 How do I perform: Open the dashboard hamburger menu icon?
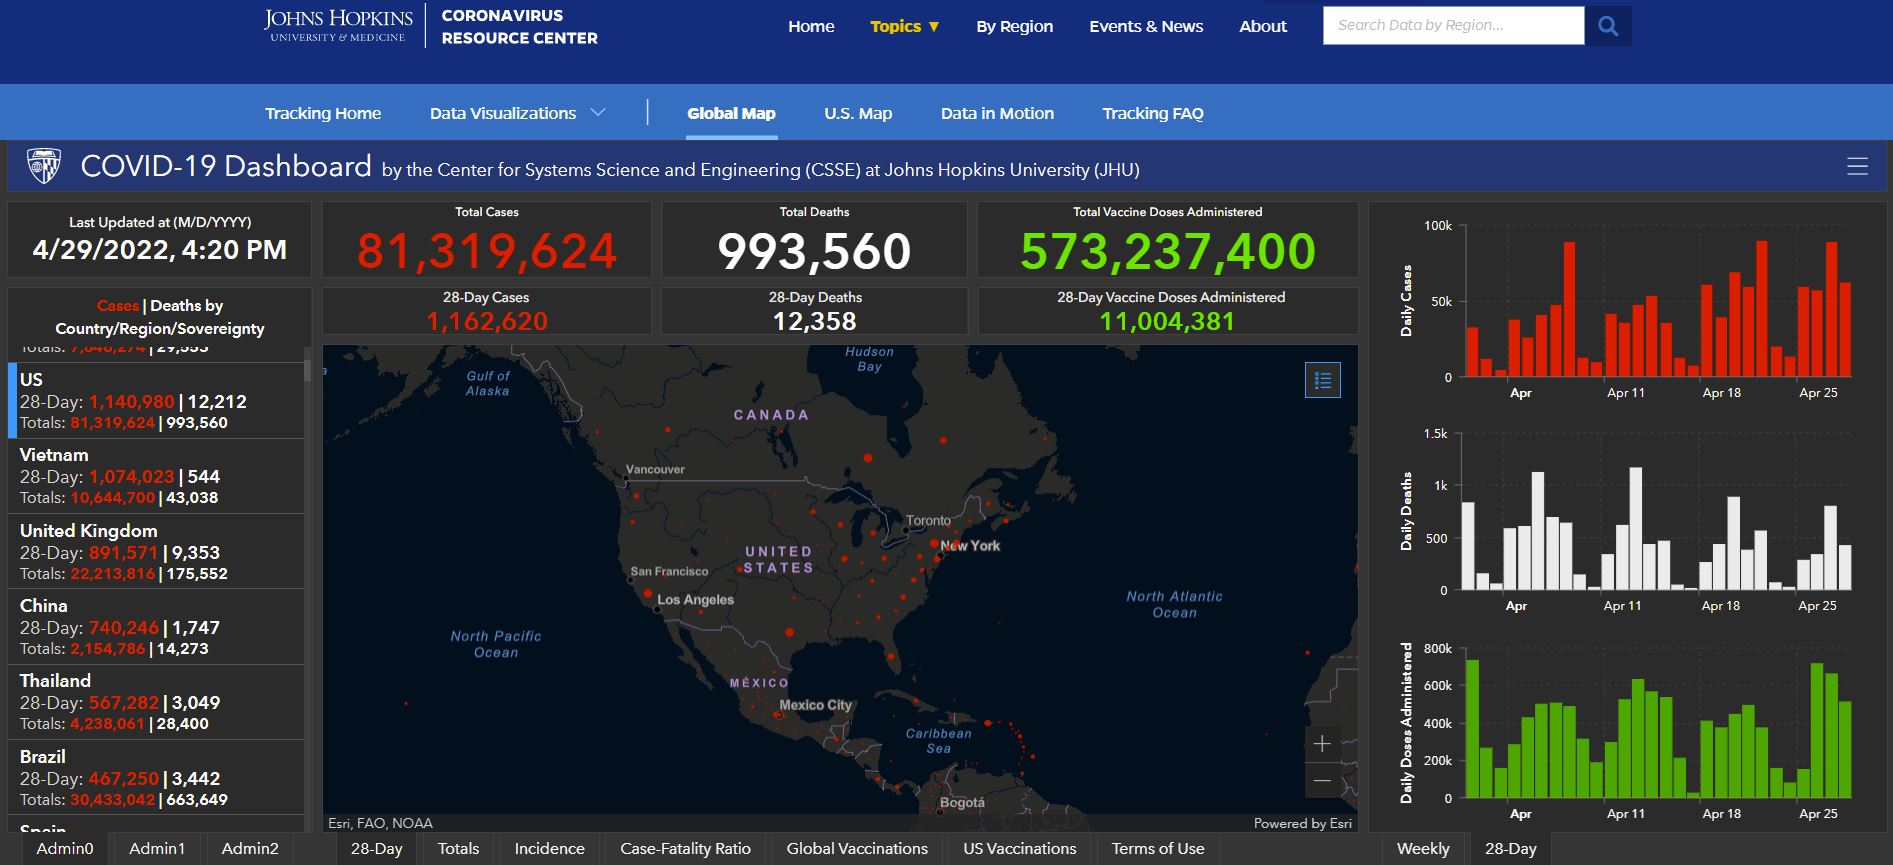(x=1857, y=167)
